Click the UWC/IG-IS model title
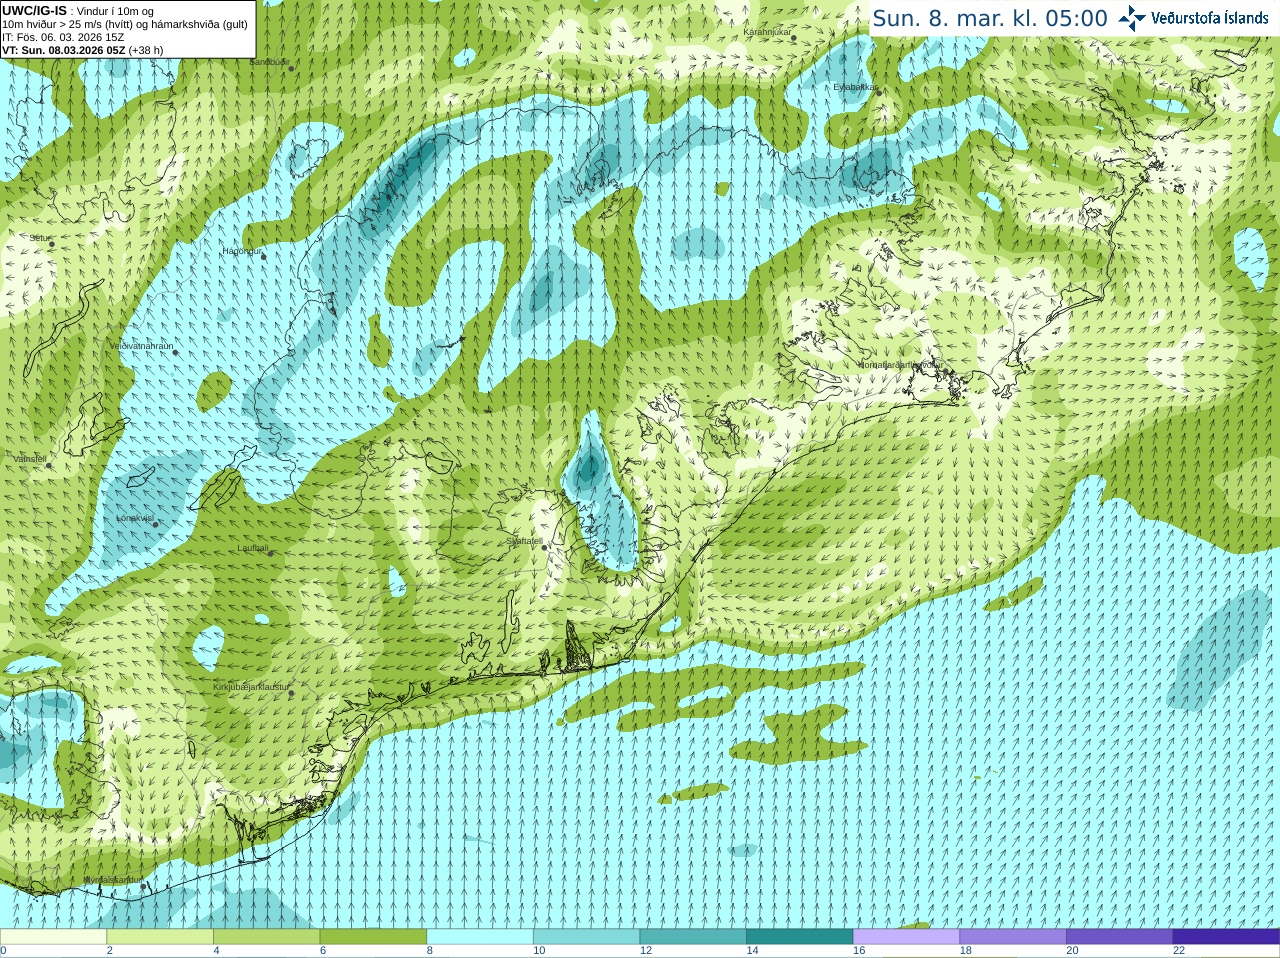The image size is (1280, 958). click(35, 11)
